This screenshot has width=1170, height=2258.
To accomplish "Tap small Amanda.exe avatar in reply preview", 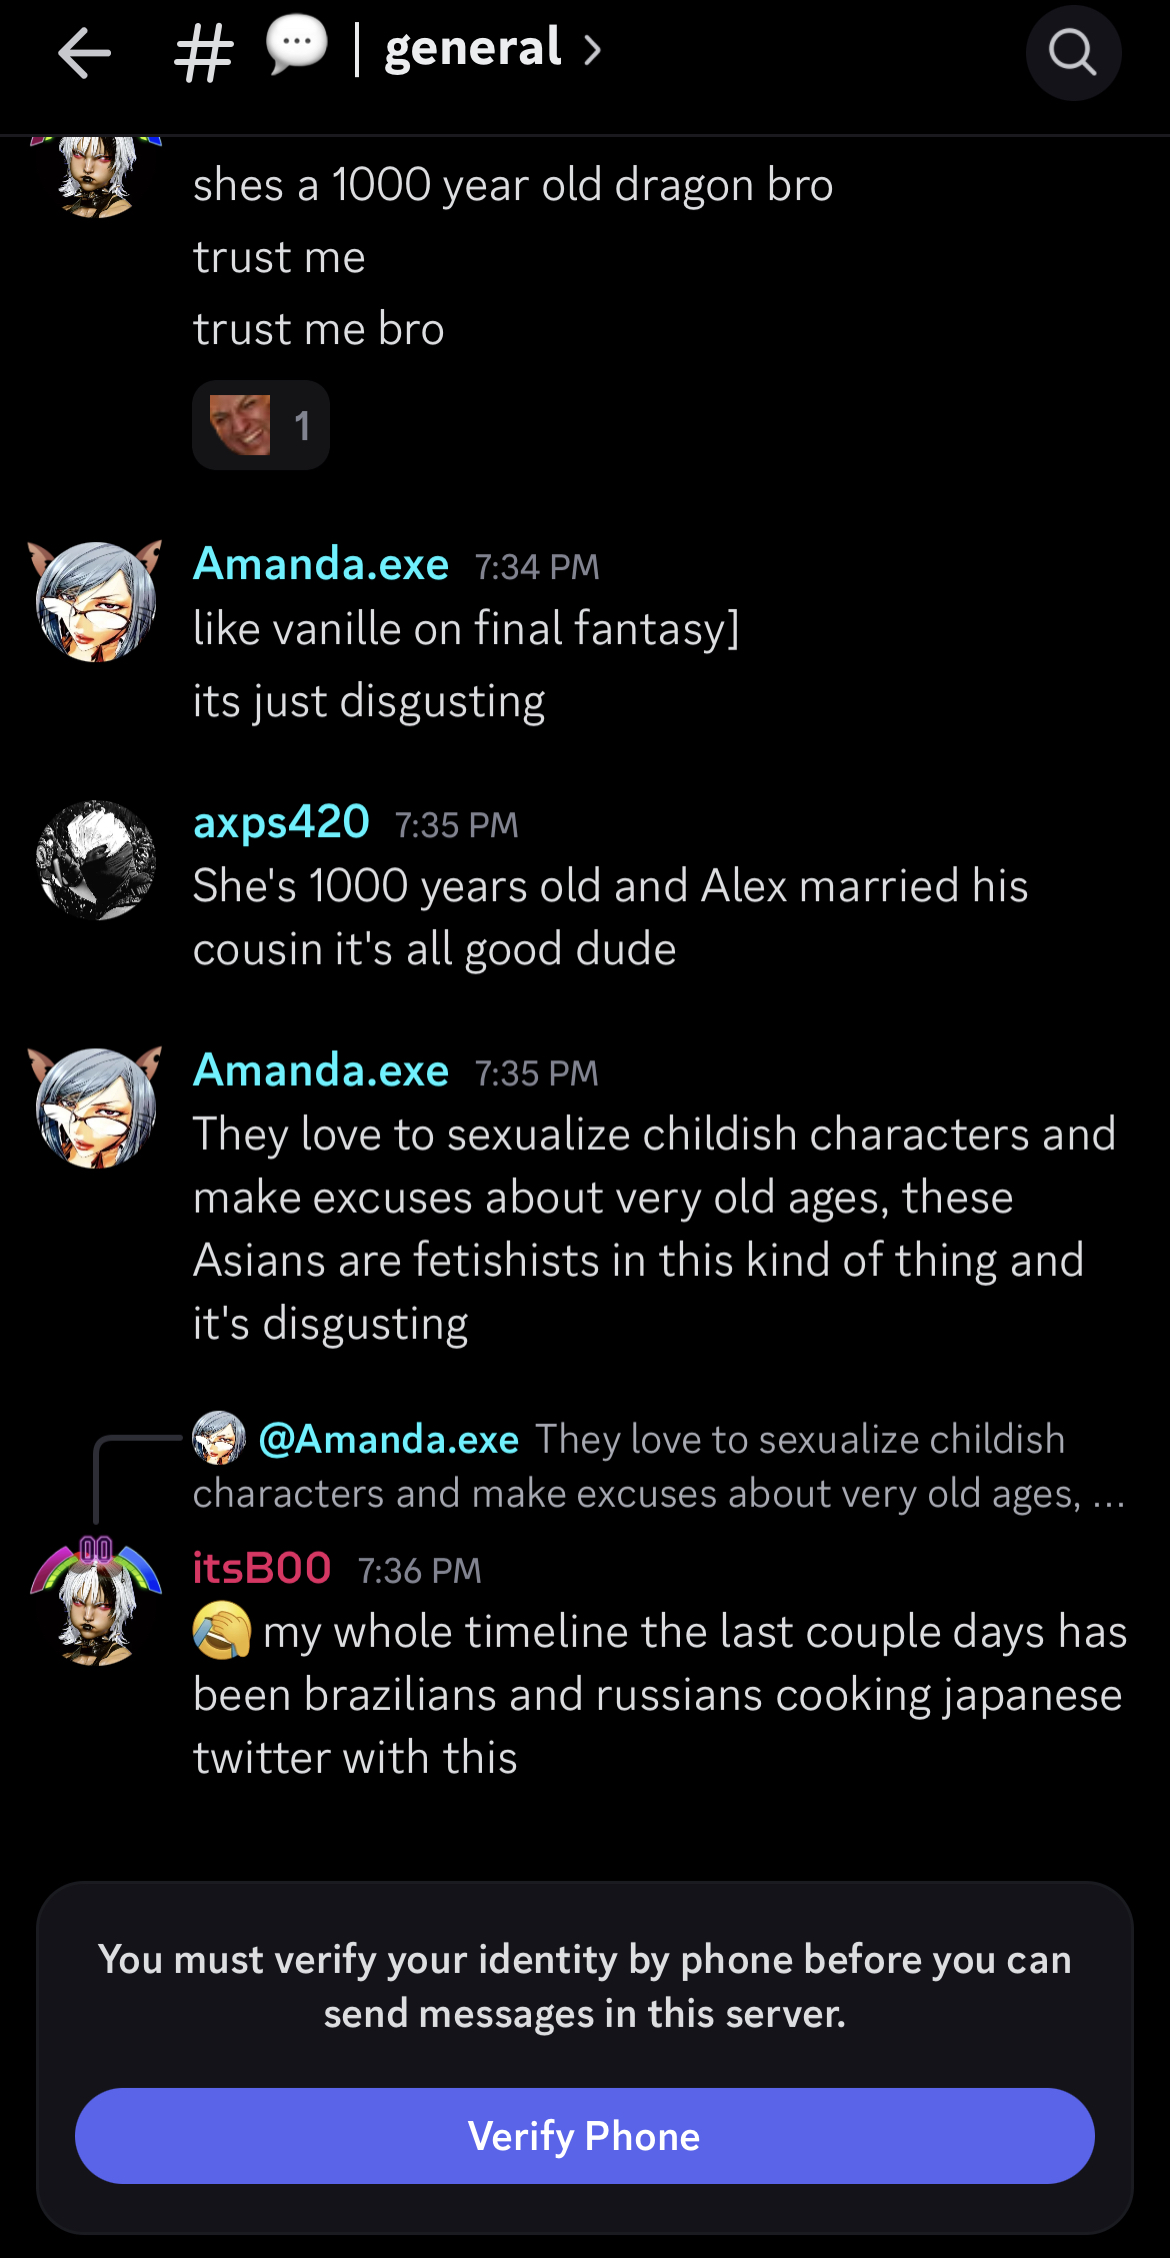I will point(219,1438).
